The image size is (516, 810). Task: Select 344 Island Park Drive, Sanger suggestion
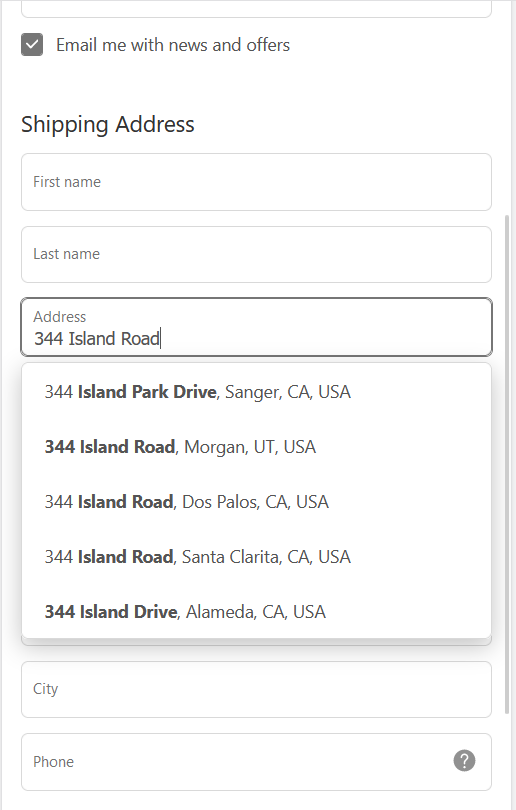[256, 392]
